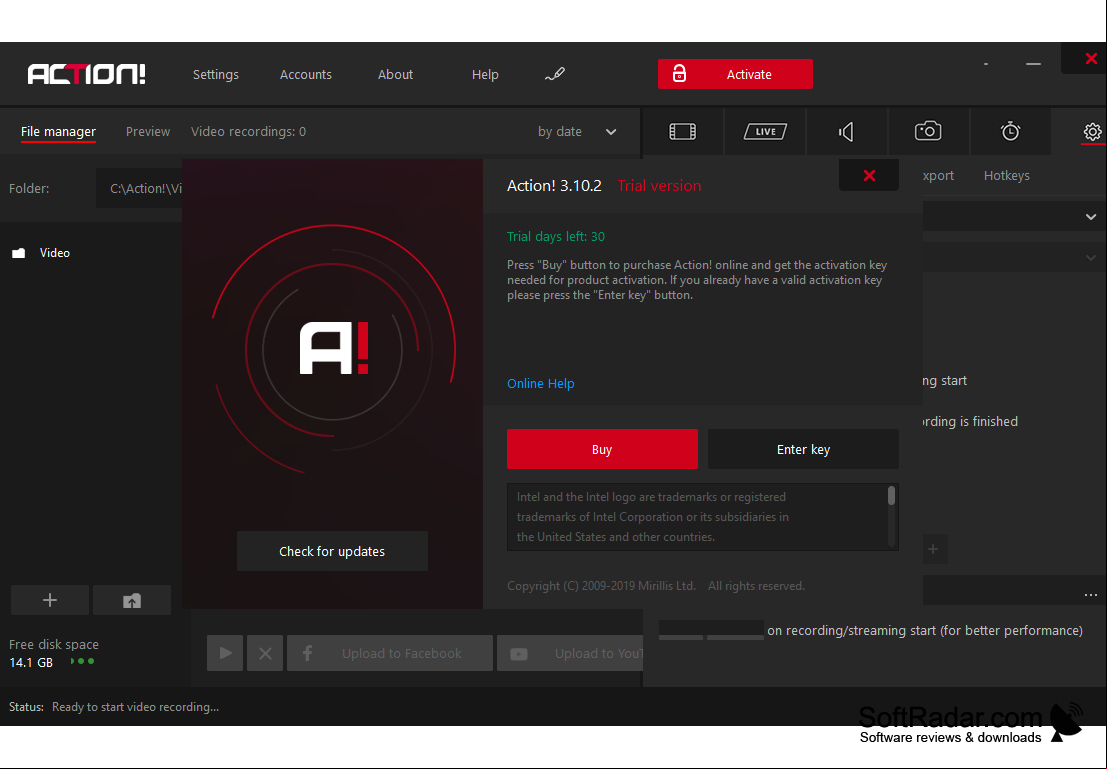Click the open folder location icon
Screen dimensions: 1107x769
[132, 600]
